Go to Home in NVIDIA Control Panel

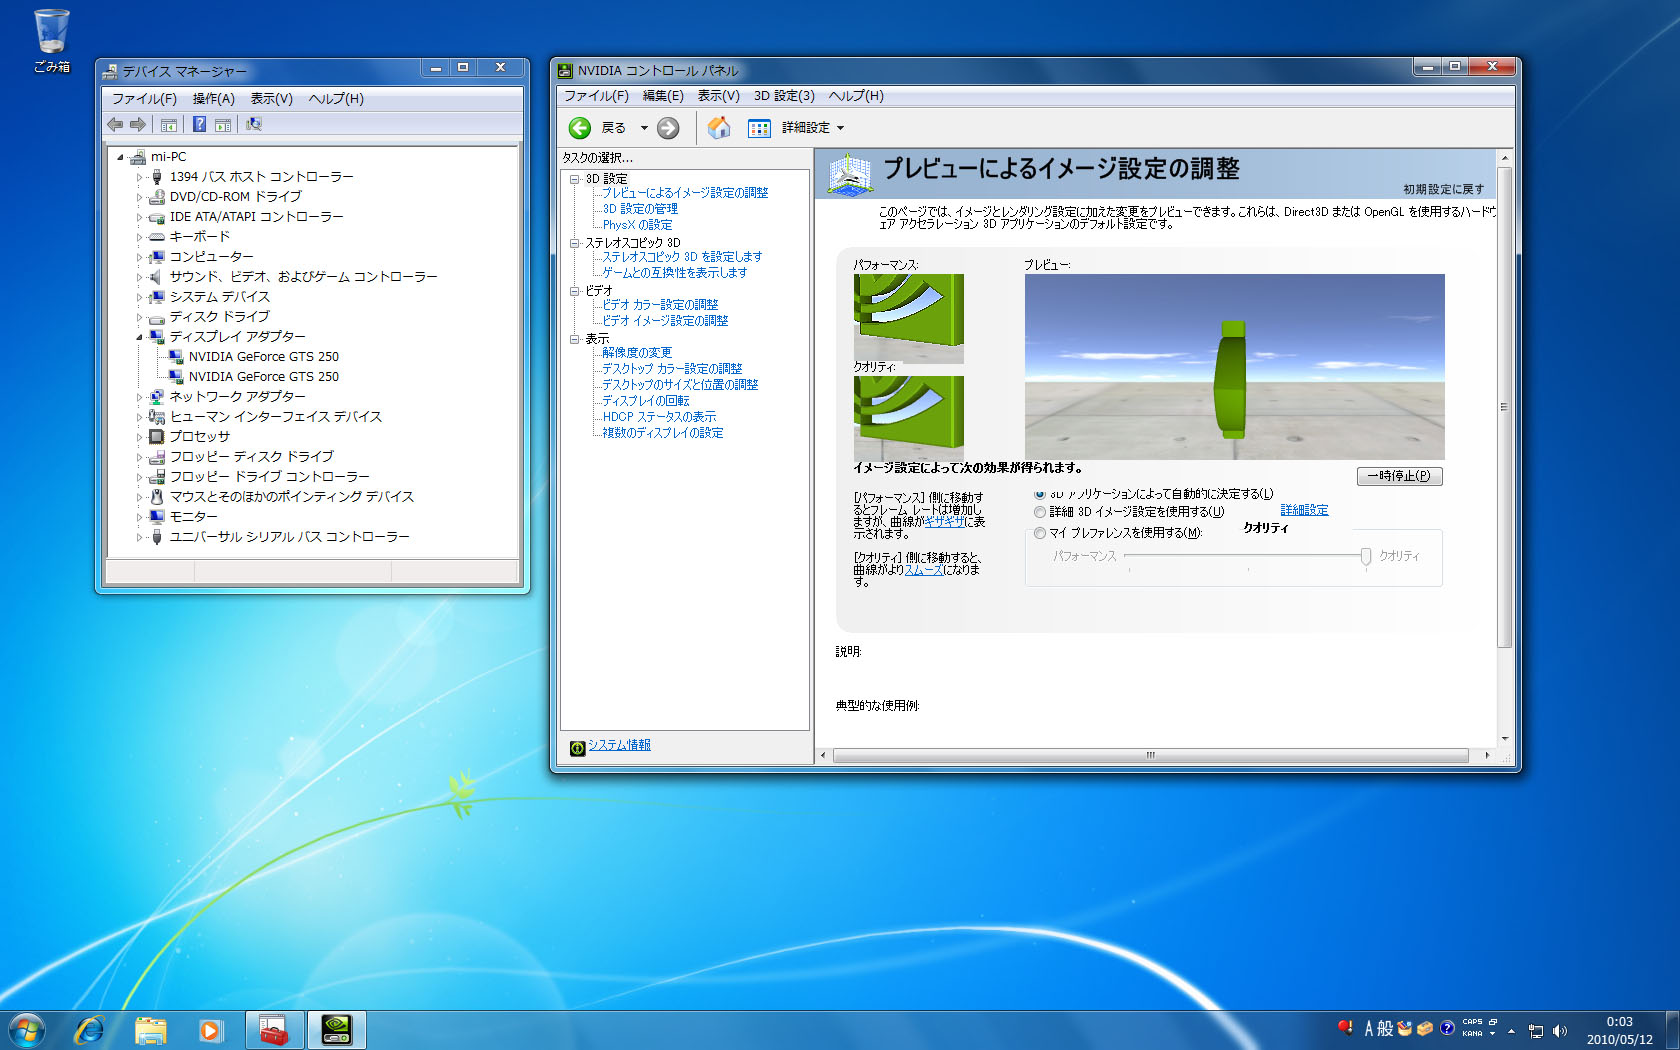coord(719,127)
